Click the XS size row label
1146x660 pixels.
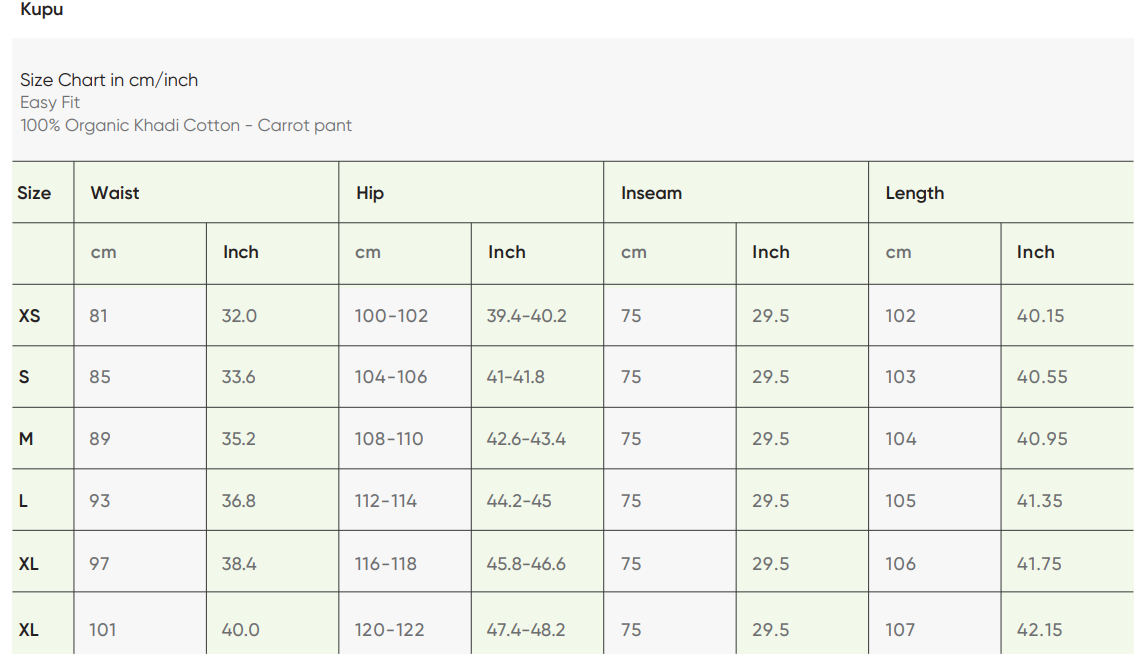point(30,316)
